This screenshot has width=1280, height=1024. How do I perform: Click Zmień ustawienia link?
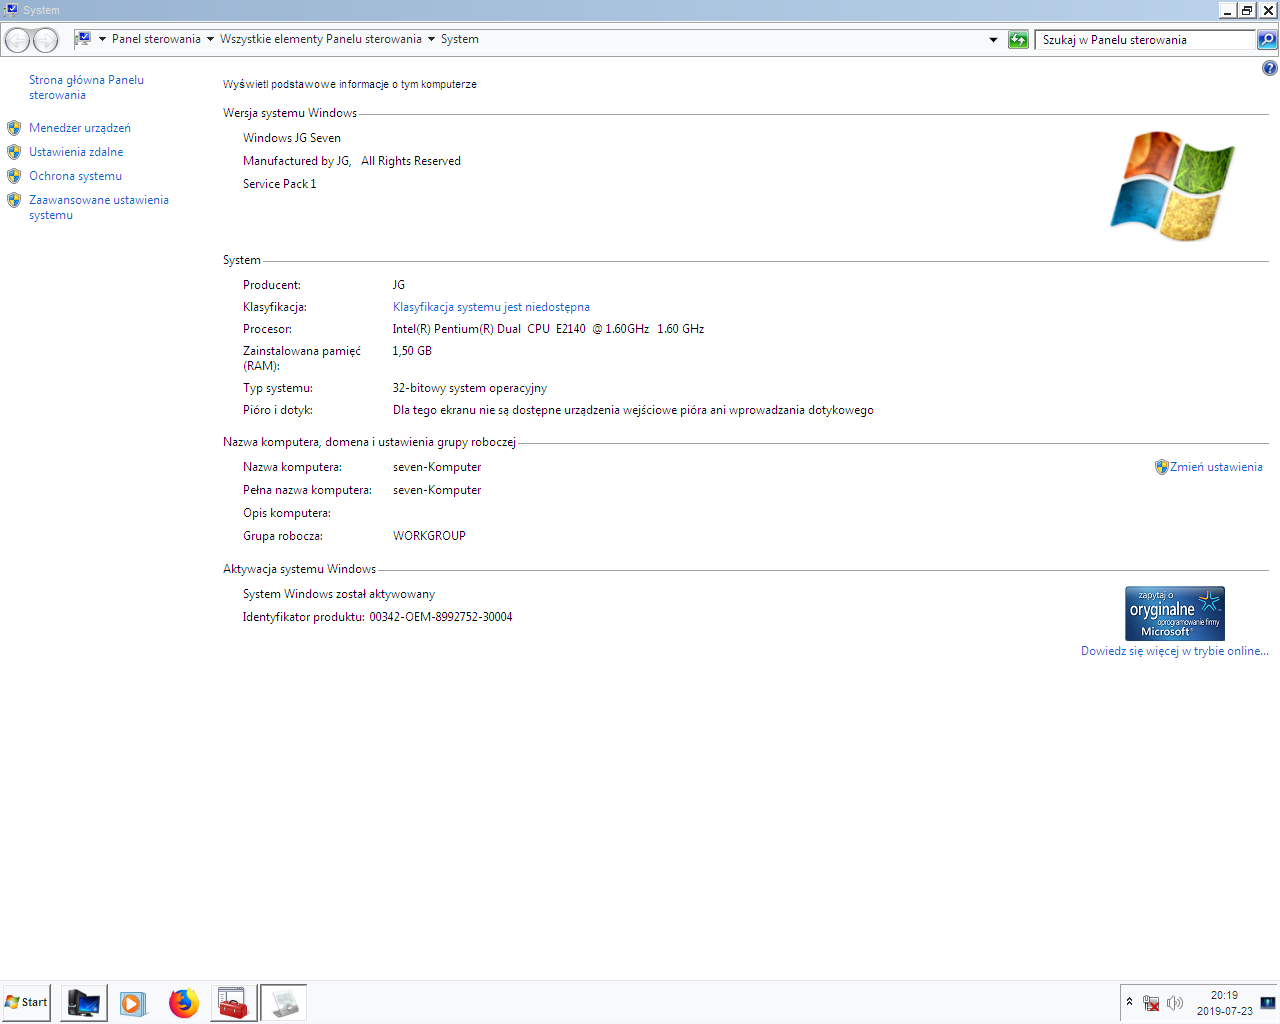point(1216,467)
